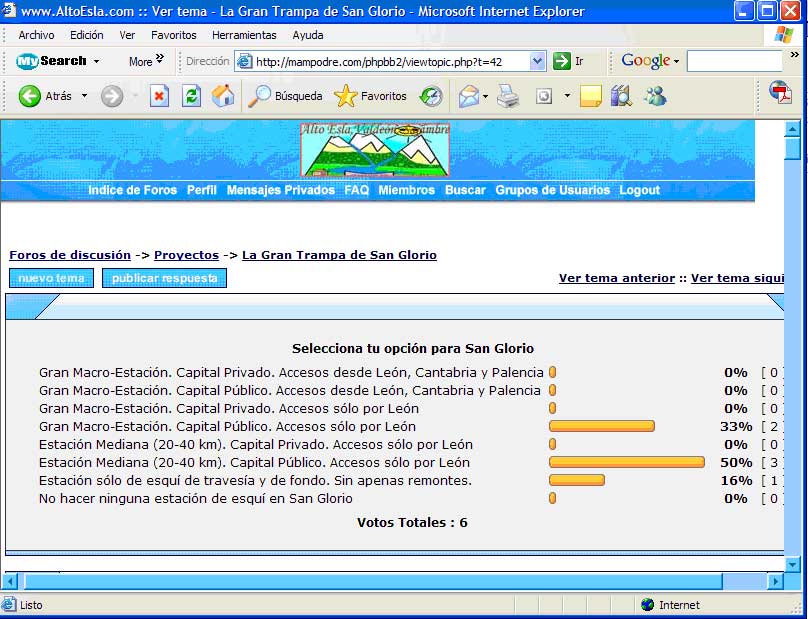Click the 'nuevo tema' button
The width and height of the screenshot is (808, 619).
[x=51, y=278]
